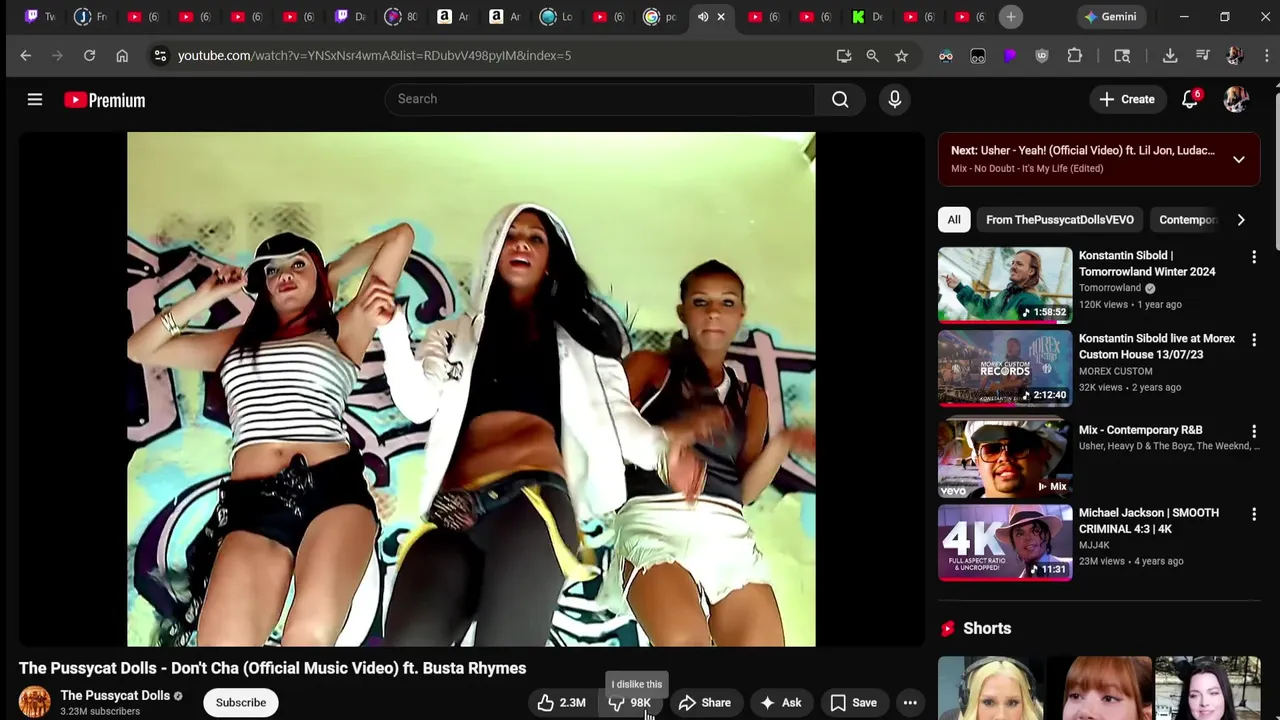The image size is (1280, 720).
Task: Open the purple P extension
Action: [1010, 56]
